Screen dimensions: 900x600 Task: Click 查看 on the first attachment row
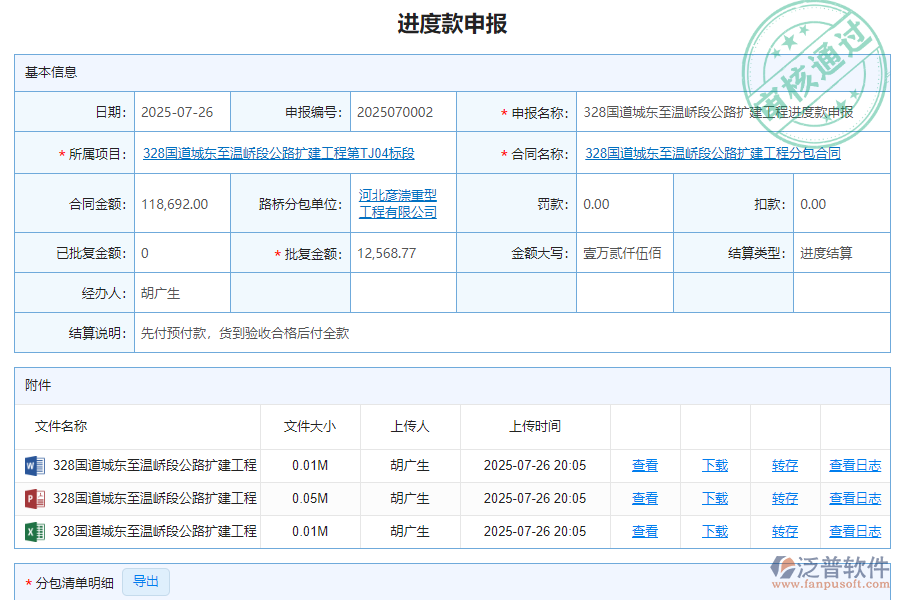[644, 465]
